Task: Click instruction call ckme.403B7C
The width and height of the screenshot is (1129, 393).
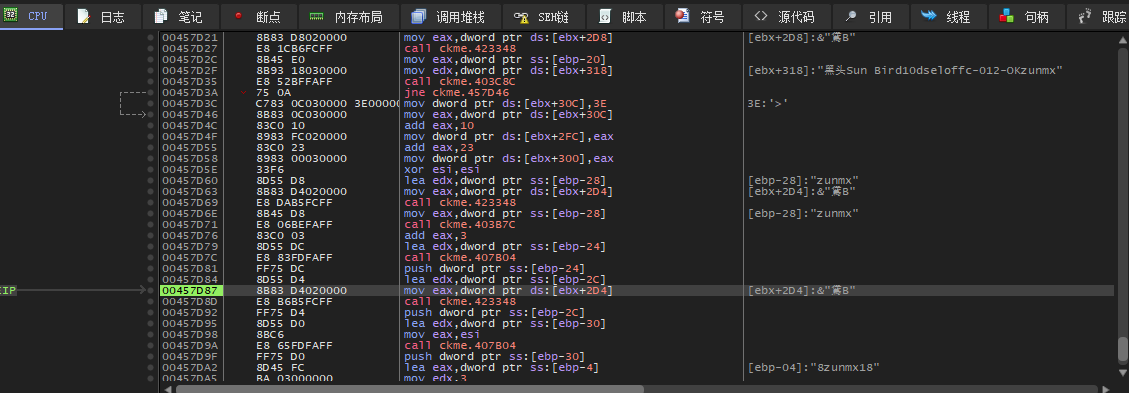Action: pos(460,224)
